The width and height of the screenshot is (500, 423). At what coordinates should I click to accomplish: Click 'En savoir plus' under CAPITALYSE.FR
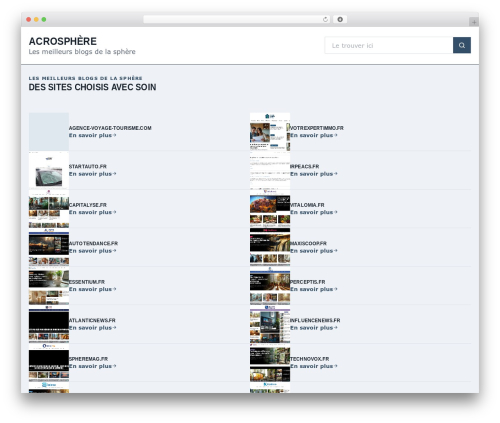(x=92, y=212)
